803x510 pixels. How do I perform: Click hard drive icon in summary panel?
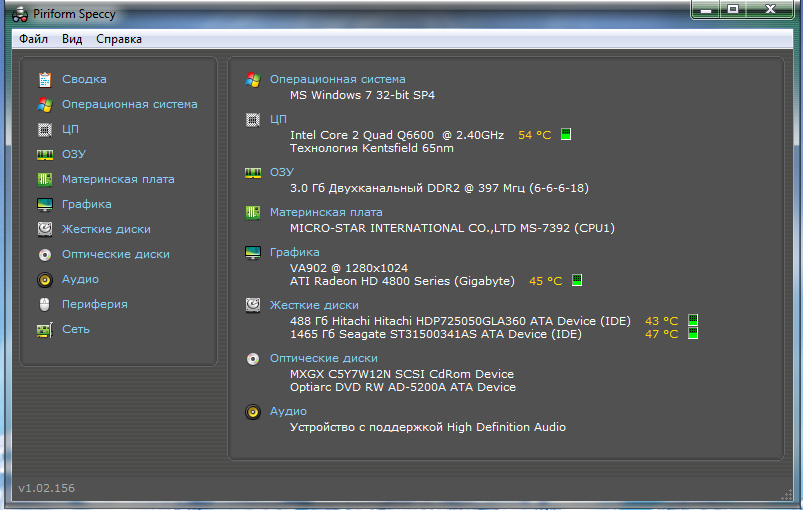253,306
